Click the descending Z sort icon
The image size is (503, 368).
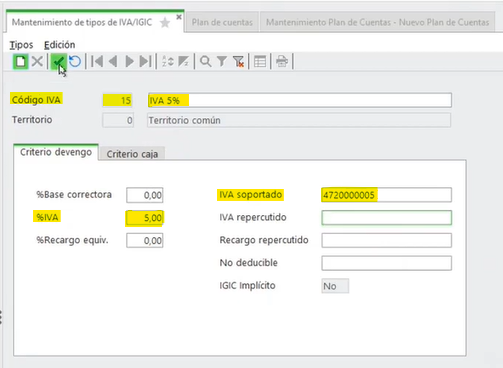pyautogui.click(x=184, y=61)
